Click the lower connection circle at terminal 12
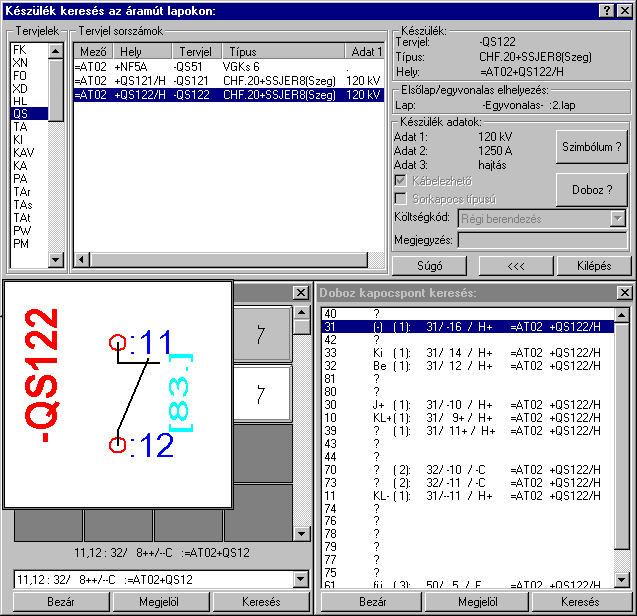This screenshot has height=616, width=637. click(117, 445)
